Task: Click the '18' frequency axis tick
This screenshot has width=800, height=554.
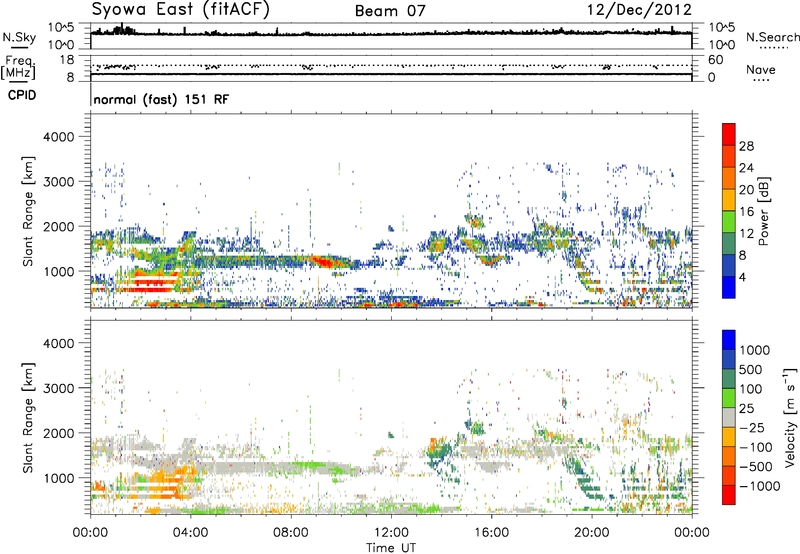Action: pos(67,60)
